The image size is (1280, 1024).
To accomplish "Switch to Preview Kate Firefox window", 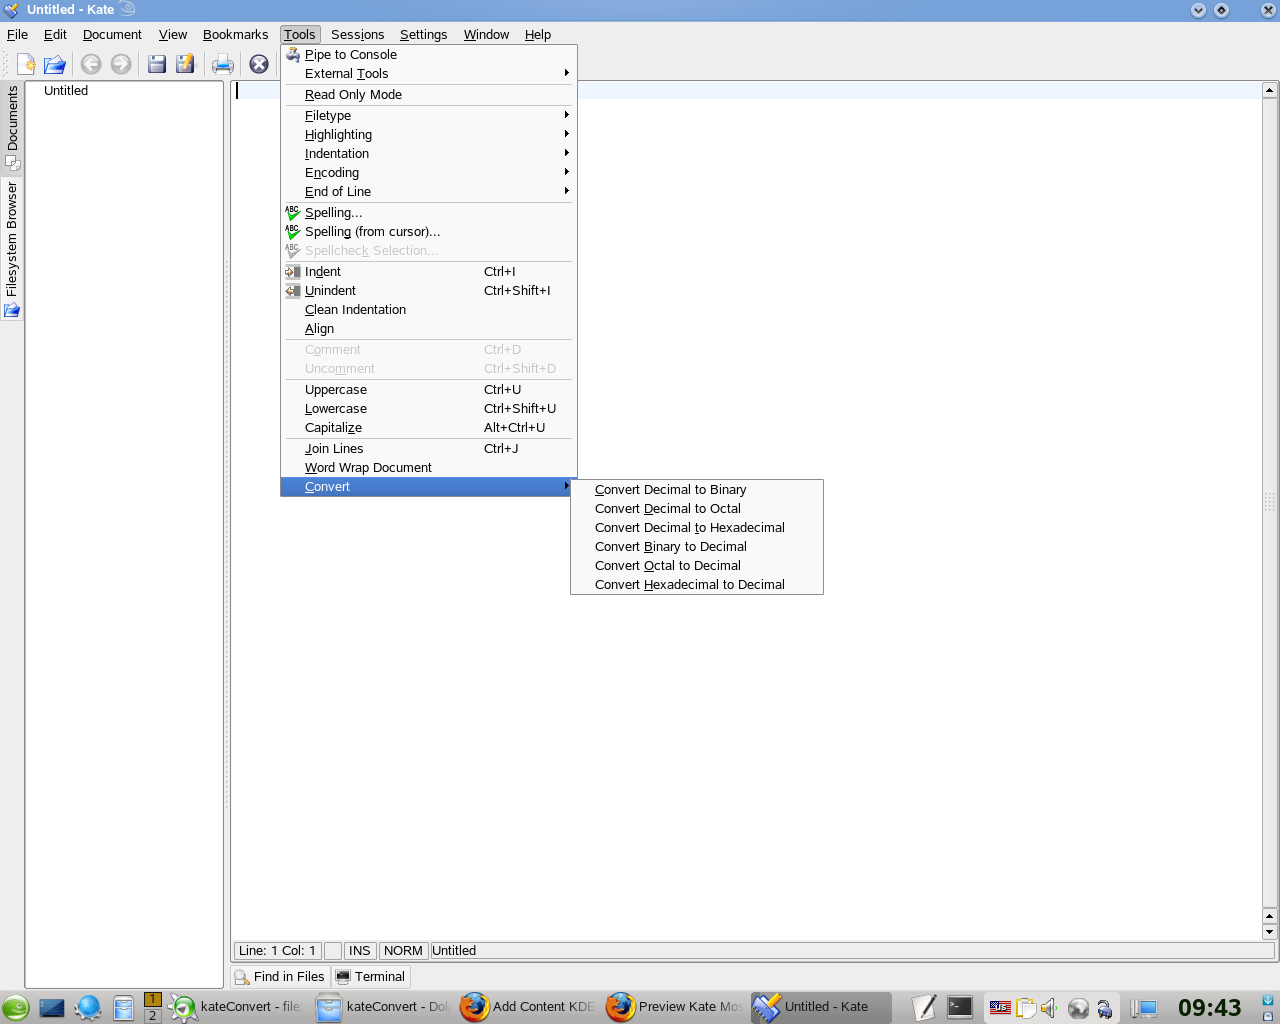I will [x=674, y=1007].
